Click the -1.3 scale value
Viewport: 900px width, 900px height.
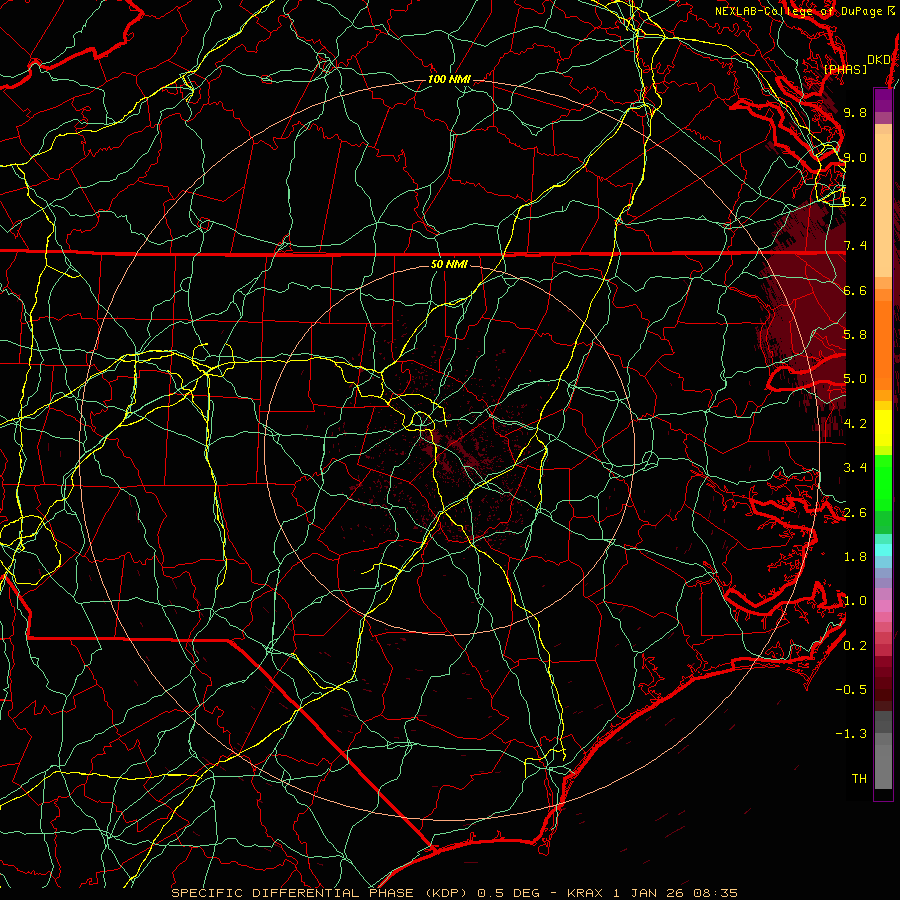[851, 734]
